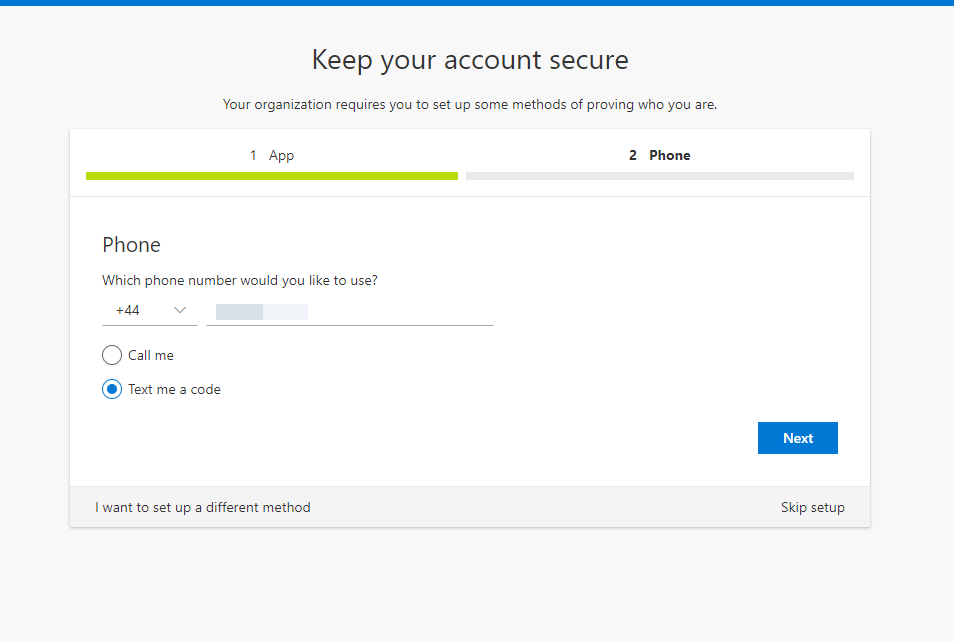This screenshot has width=954, height=641.
Task: Click the Phone section heading in the form
Action: coord(131,244)
